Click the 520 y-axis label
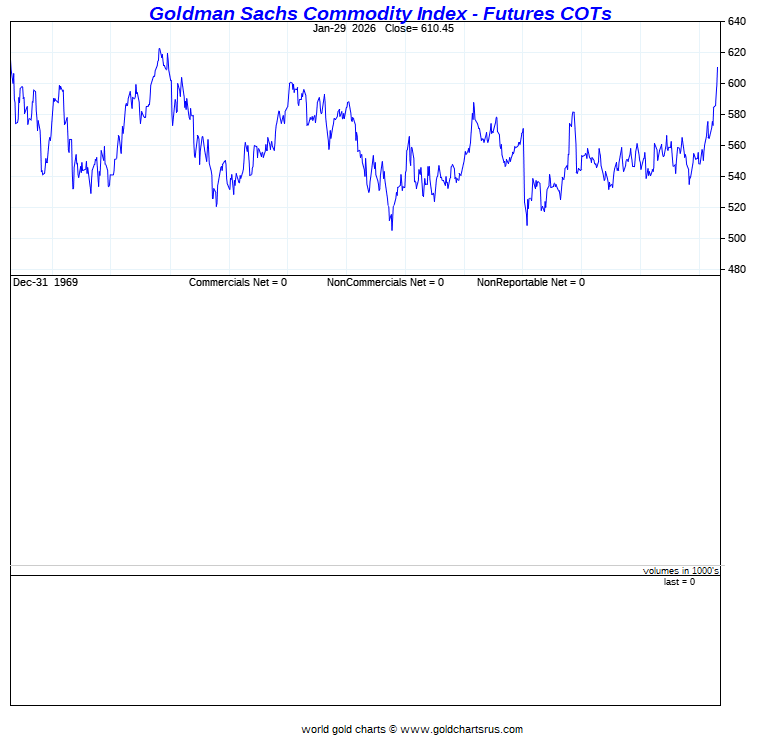The image size is (760, 735). click(x=737, y=208)
